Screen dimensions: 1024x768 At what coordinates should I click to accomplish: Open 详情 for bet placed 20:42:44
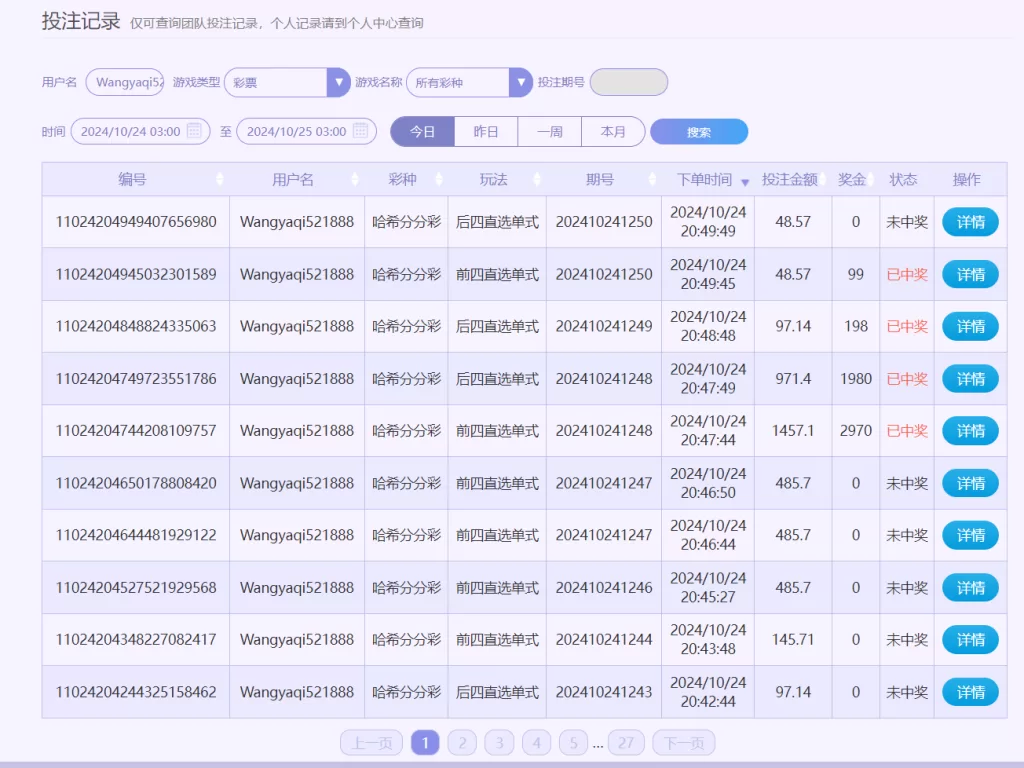click(970, 692)
